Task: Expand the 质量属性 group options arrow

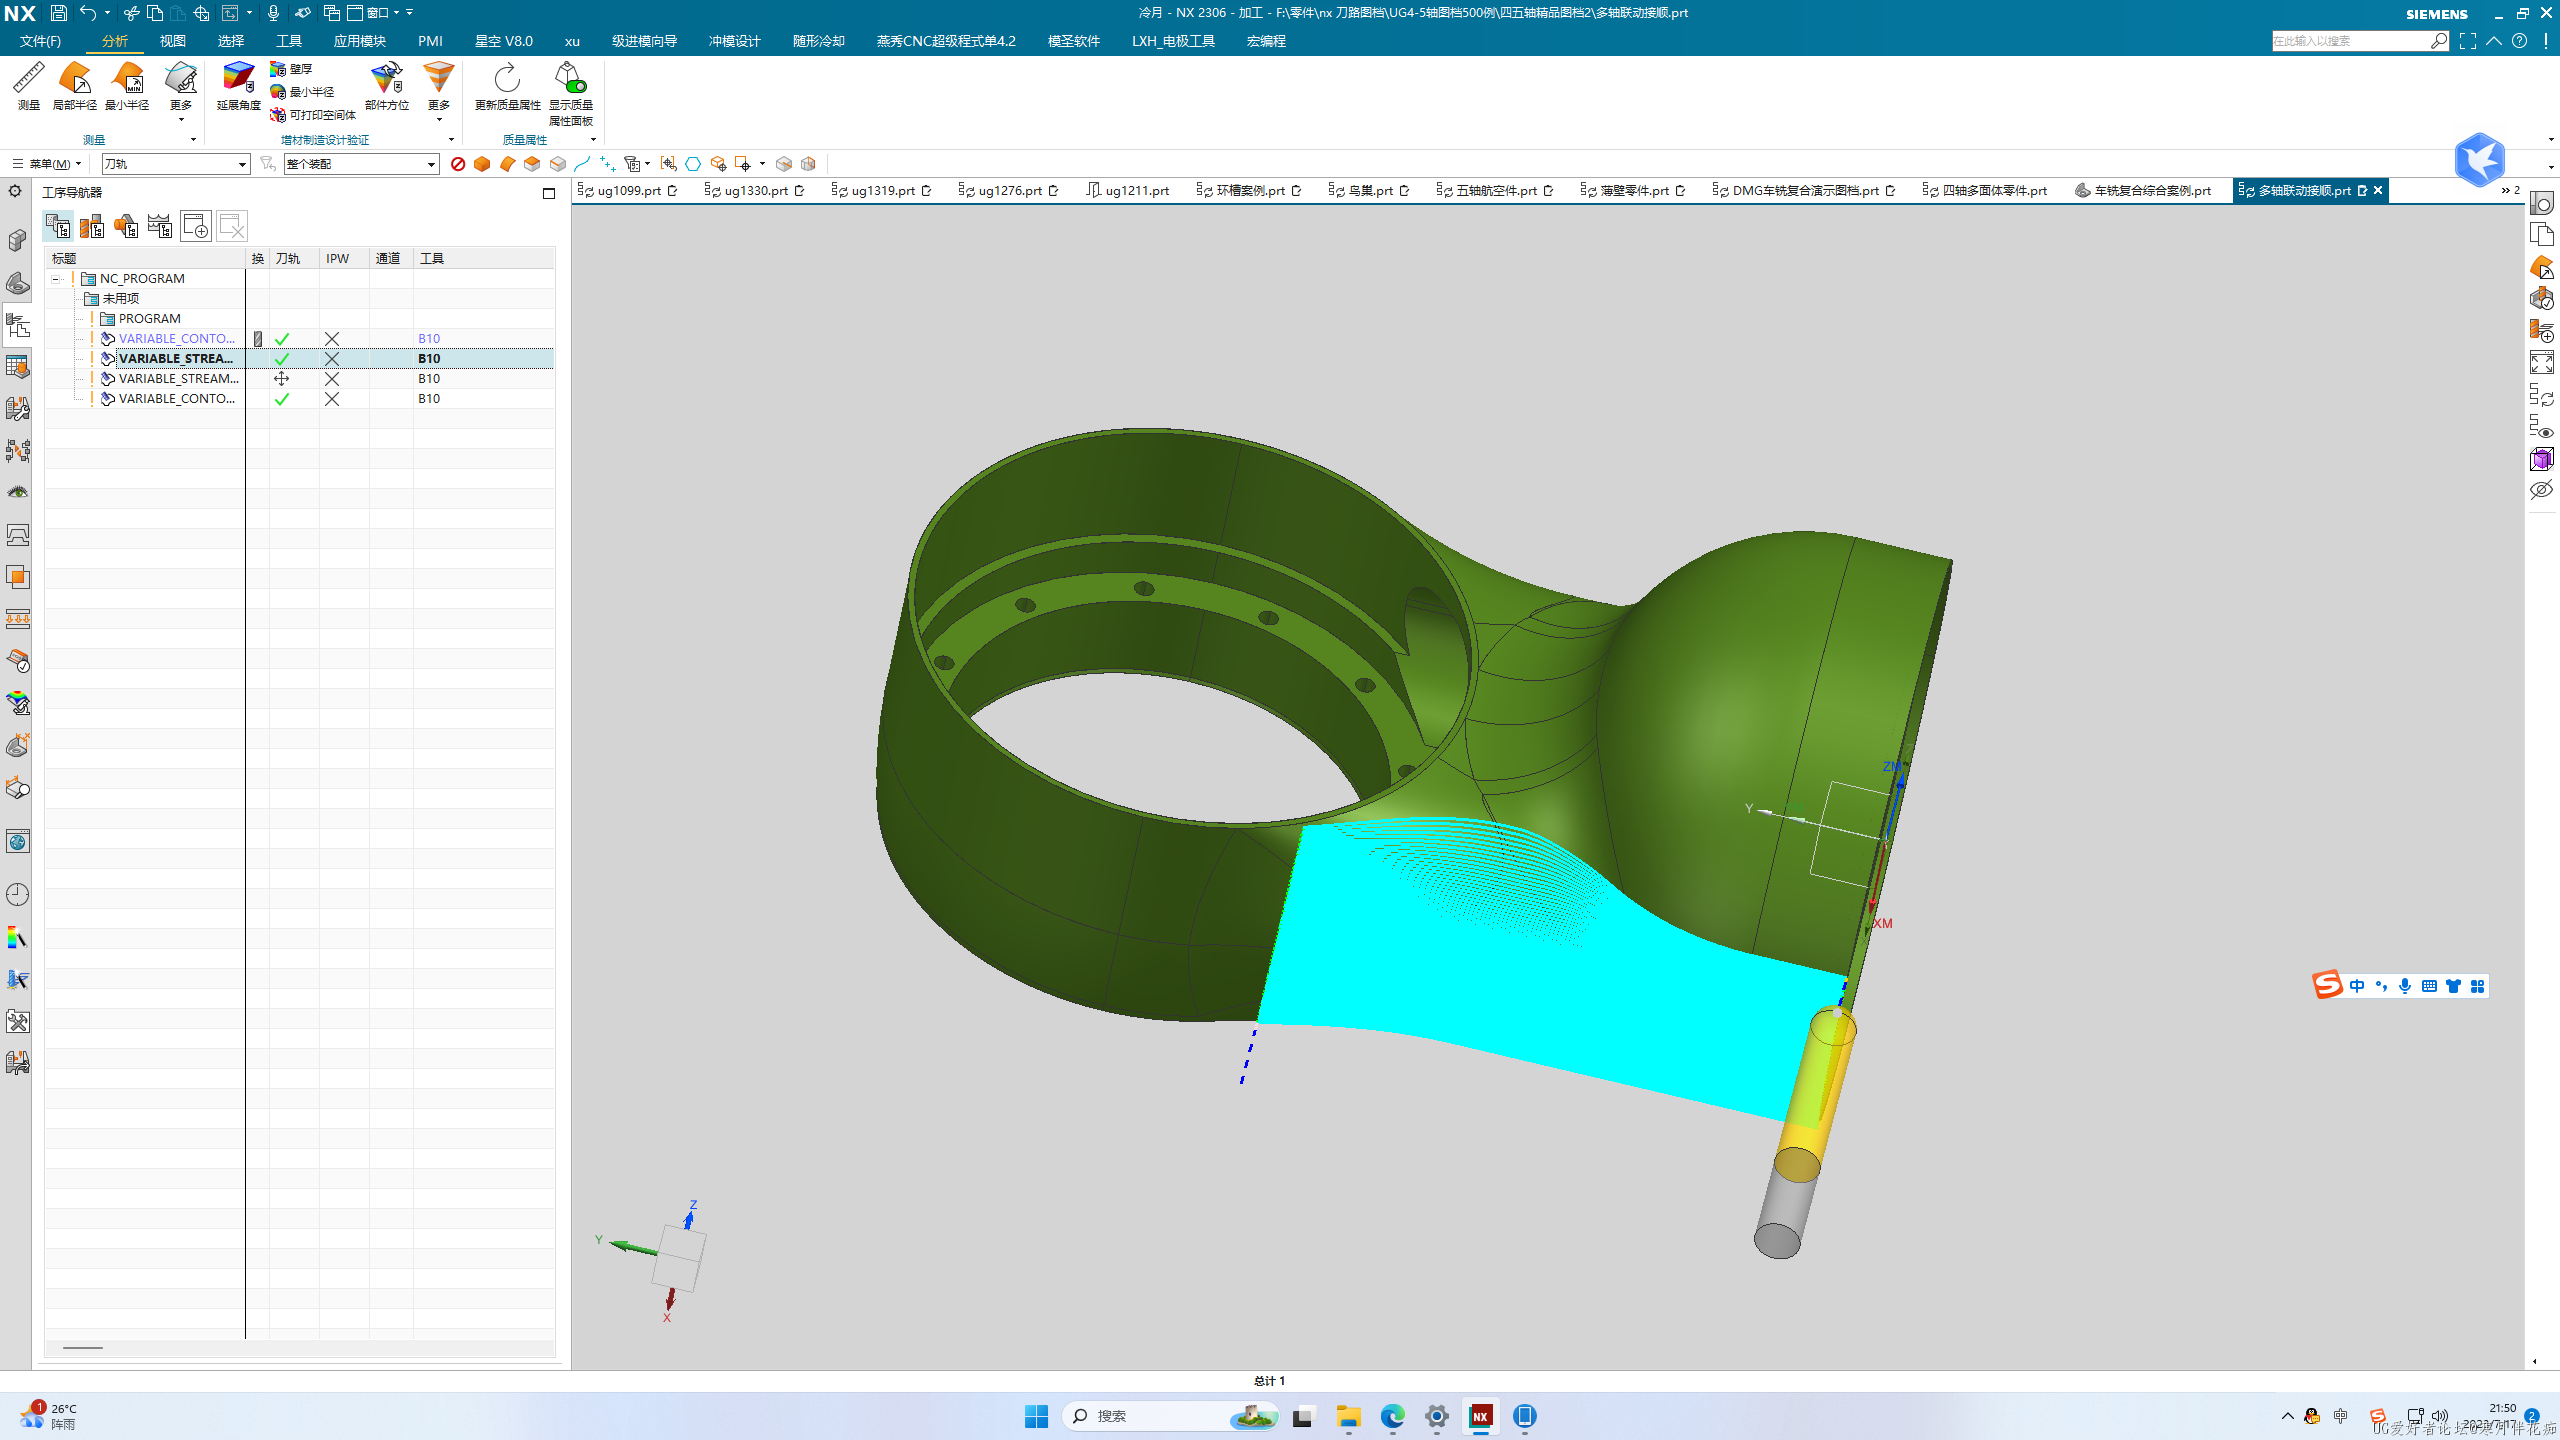Action: point(593,140)
